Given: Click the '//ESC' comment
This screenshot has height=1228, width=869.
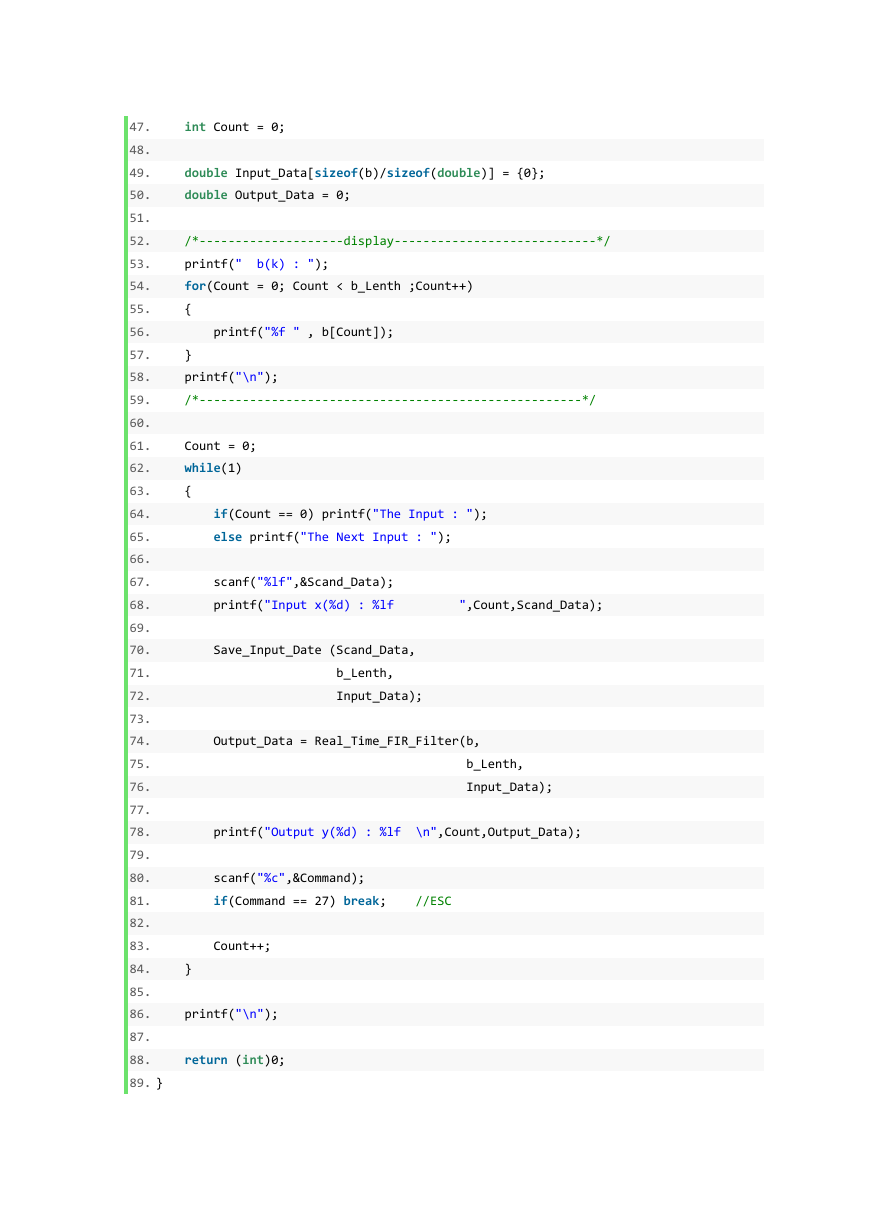Looking at the screenshot, I should [x=433, y=901].
